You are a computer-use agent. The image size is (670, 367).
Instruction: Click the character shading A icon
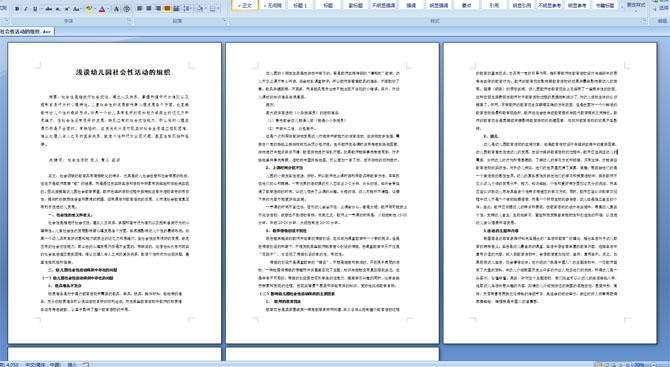(x=116, y=9)
